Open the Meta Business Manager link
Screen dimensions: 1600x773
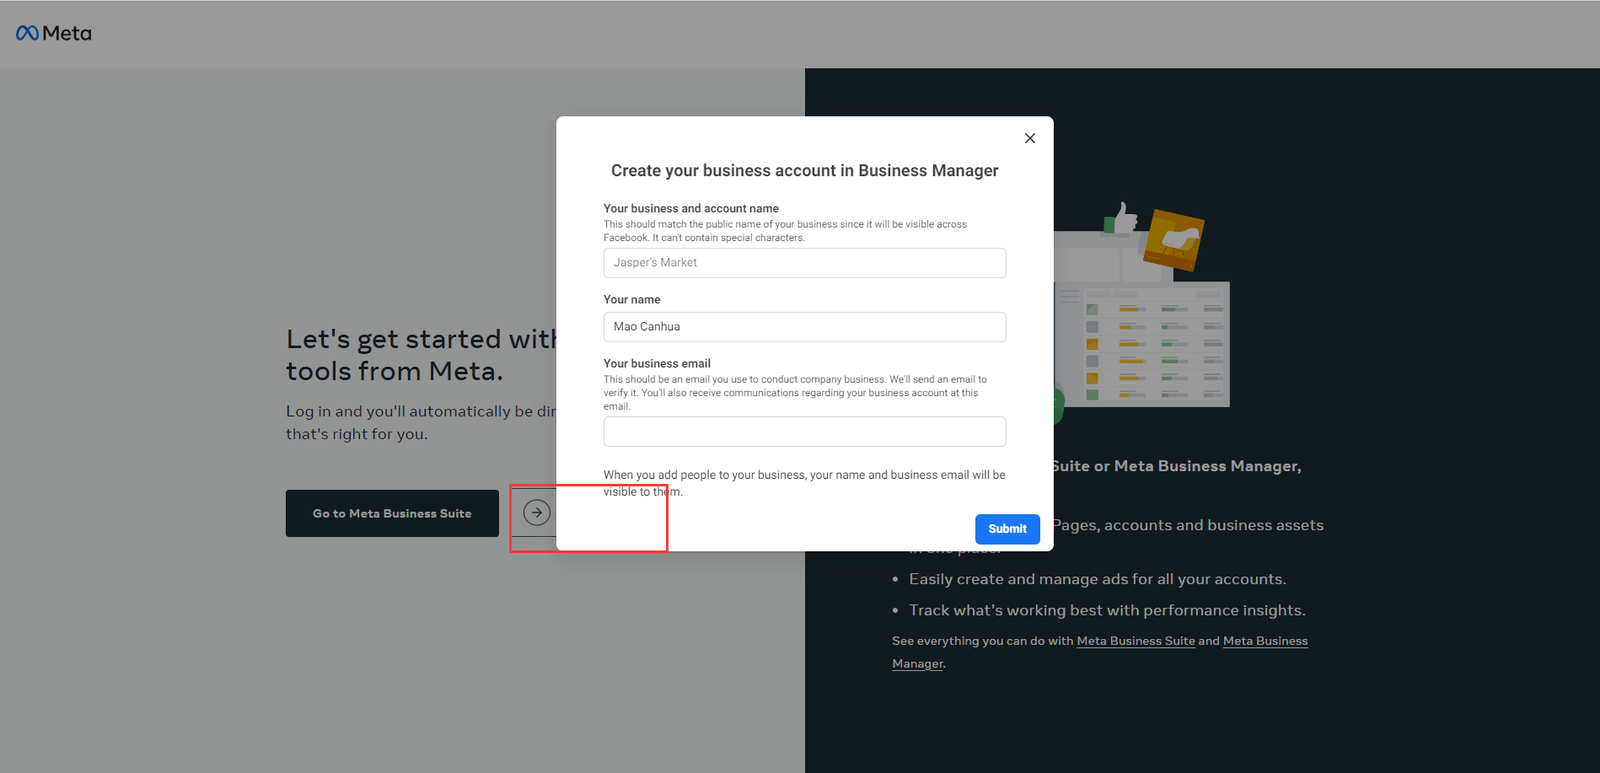click(x=1265, y=641)
